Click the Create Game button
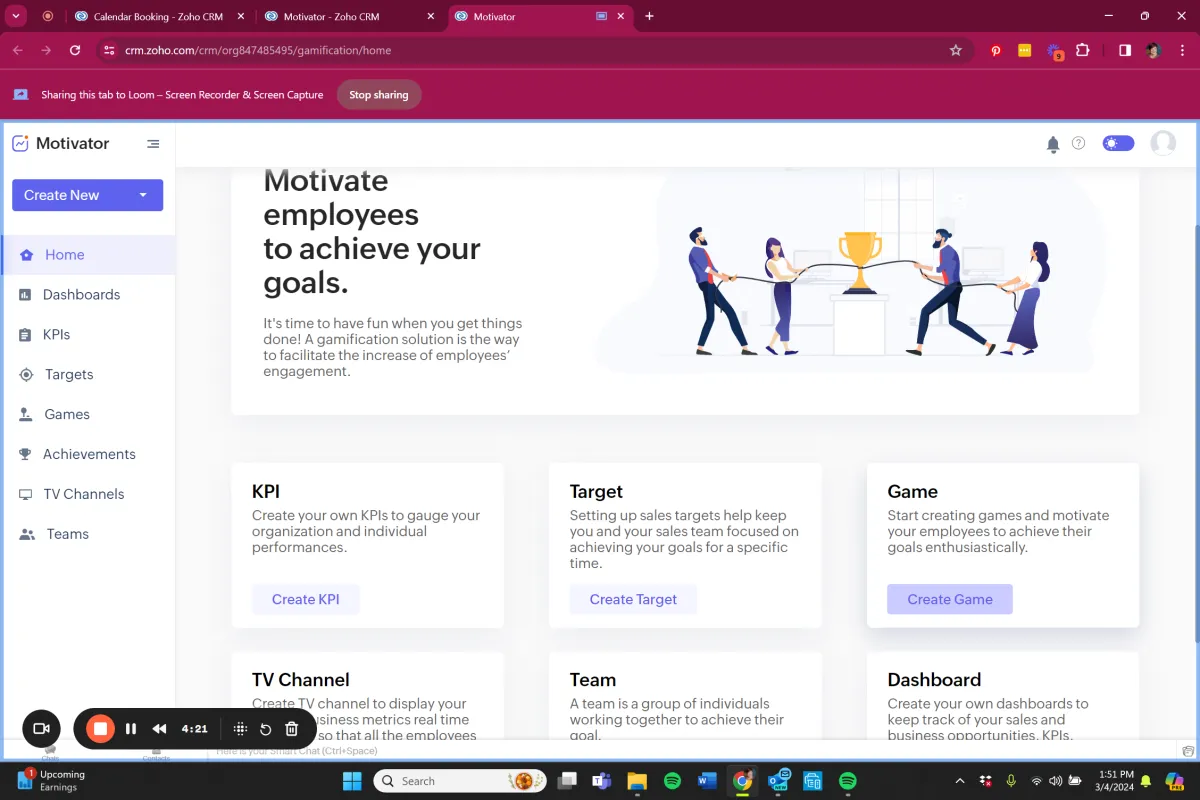 [950, 599]
